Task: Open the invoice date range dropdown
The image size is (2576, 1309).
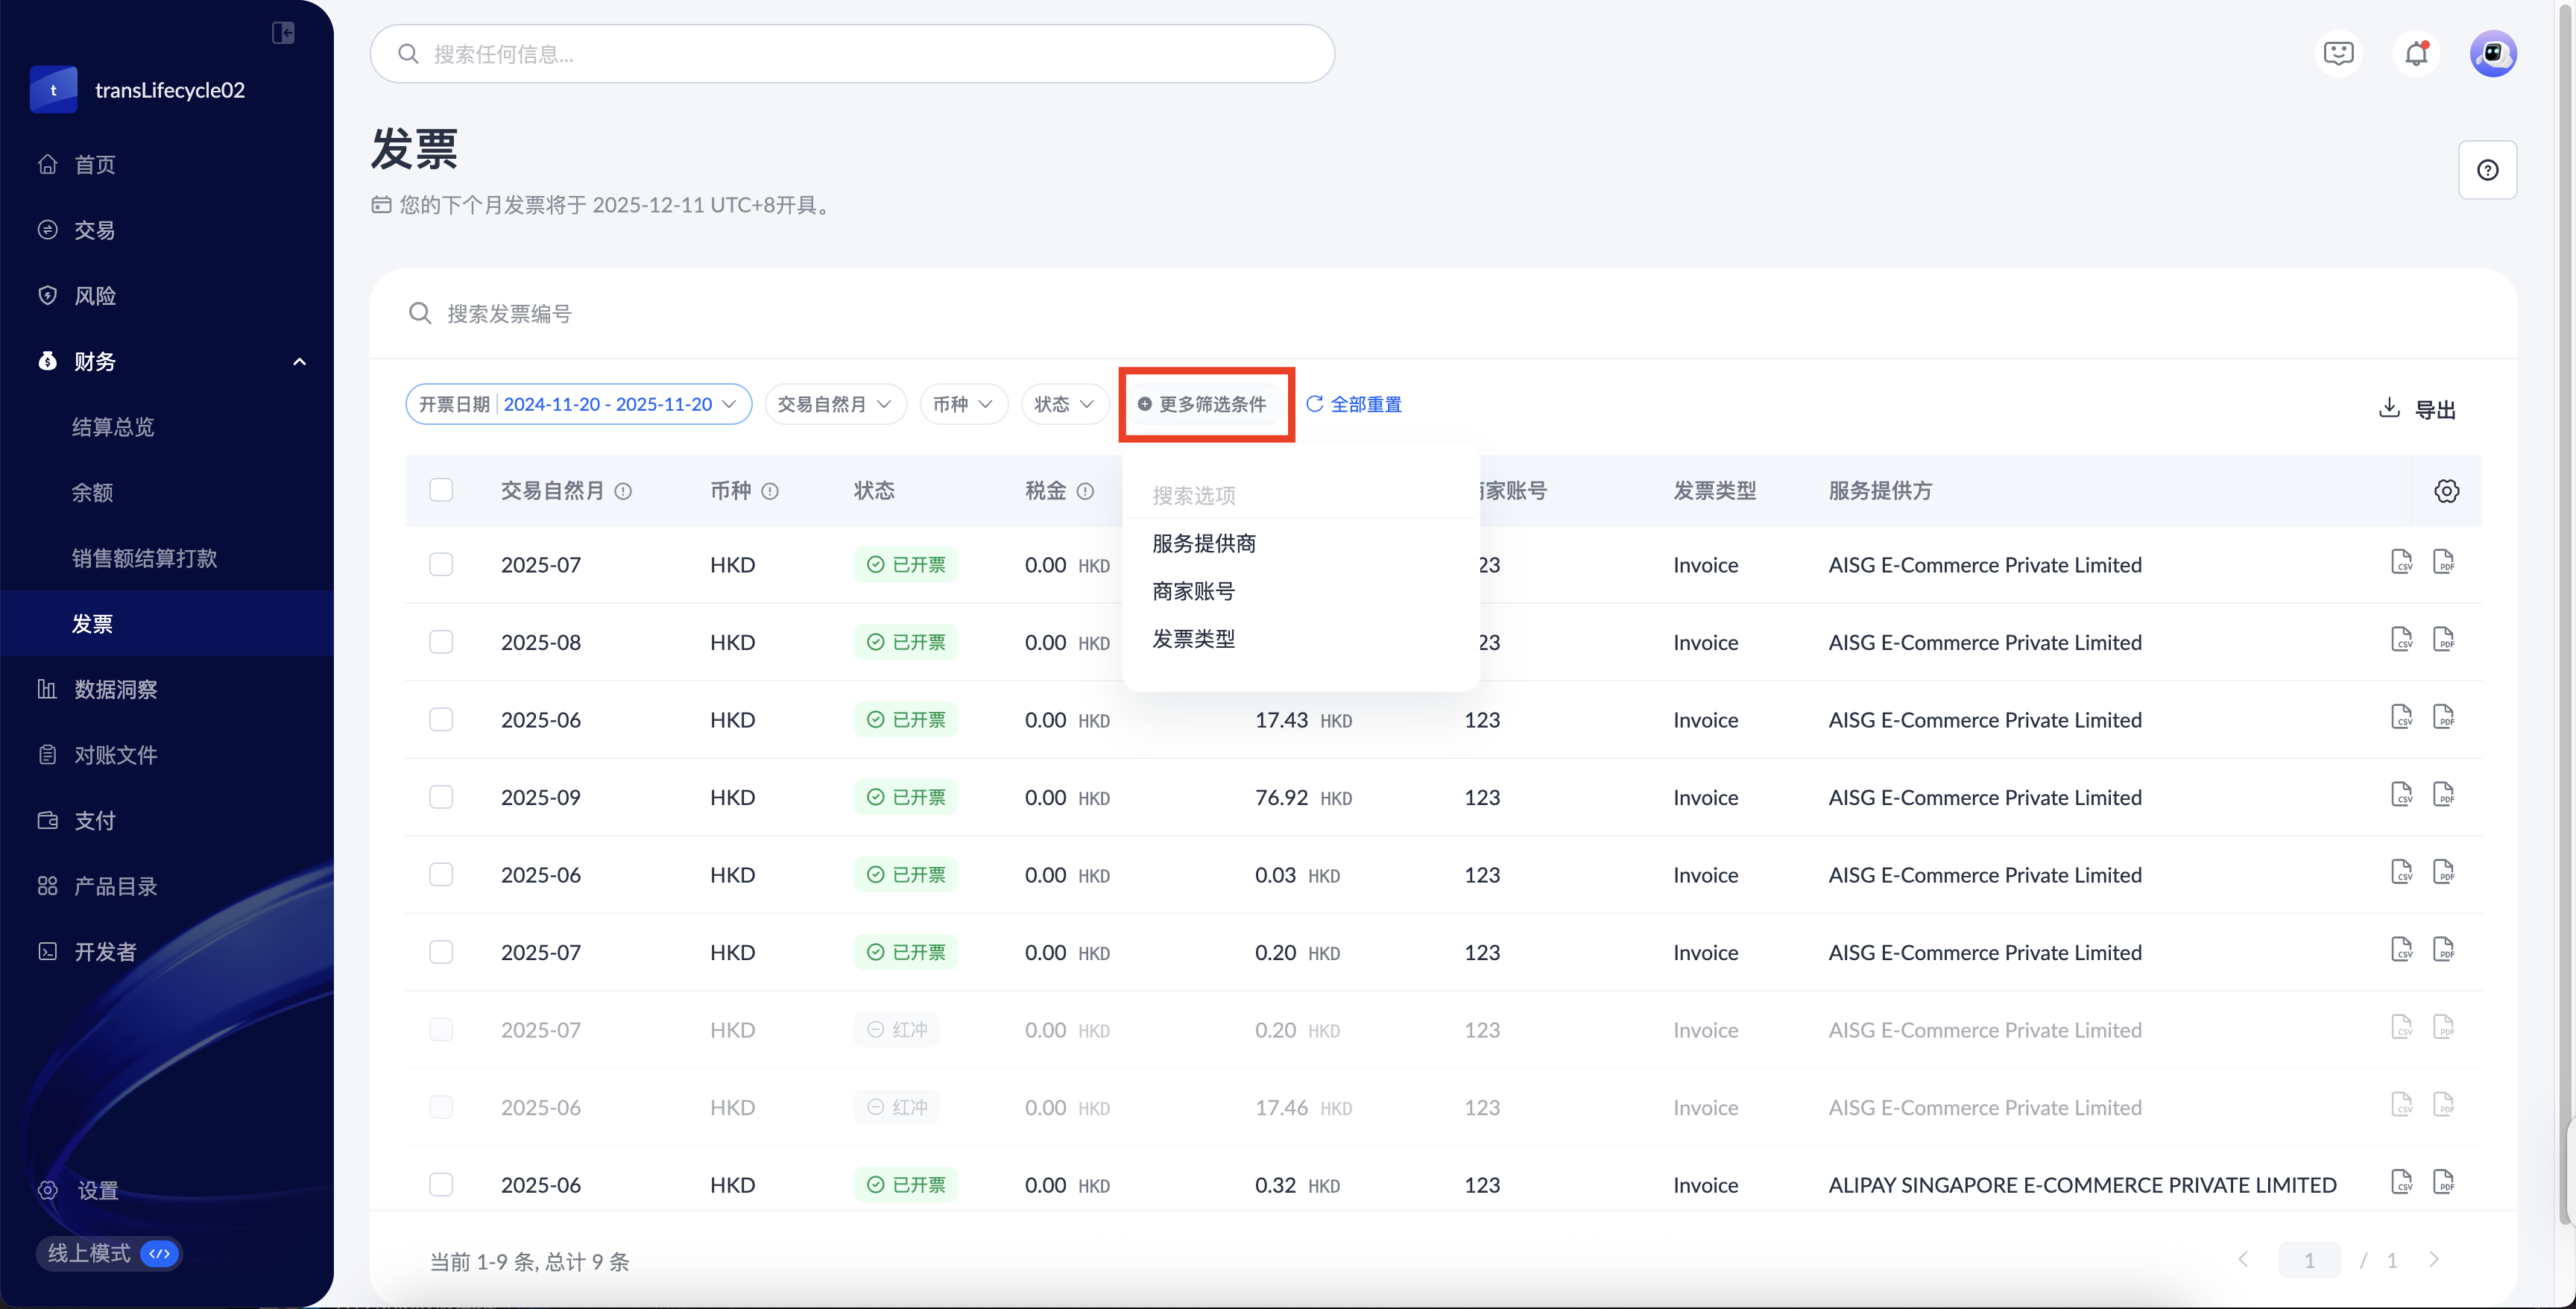Action: point(578,404)
